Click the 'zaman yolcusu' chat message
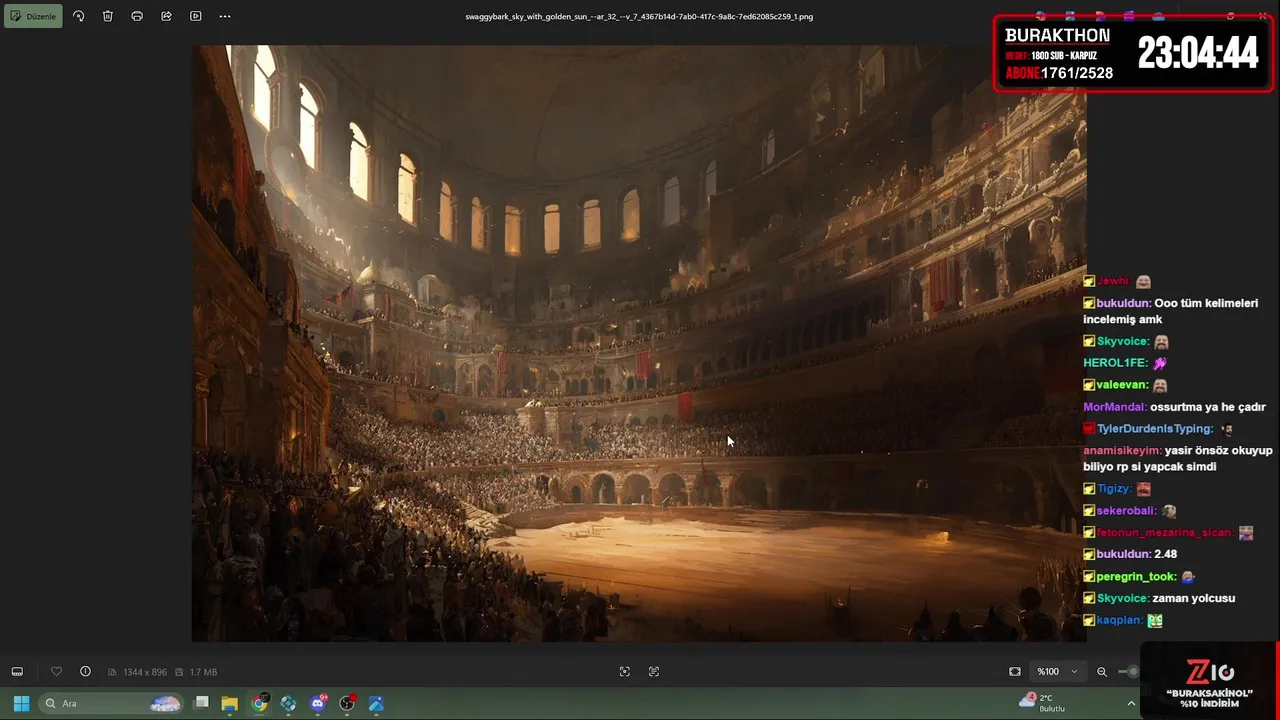This screenshot has width=1280, height=720. tap(1194, 598)
